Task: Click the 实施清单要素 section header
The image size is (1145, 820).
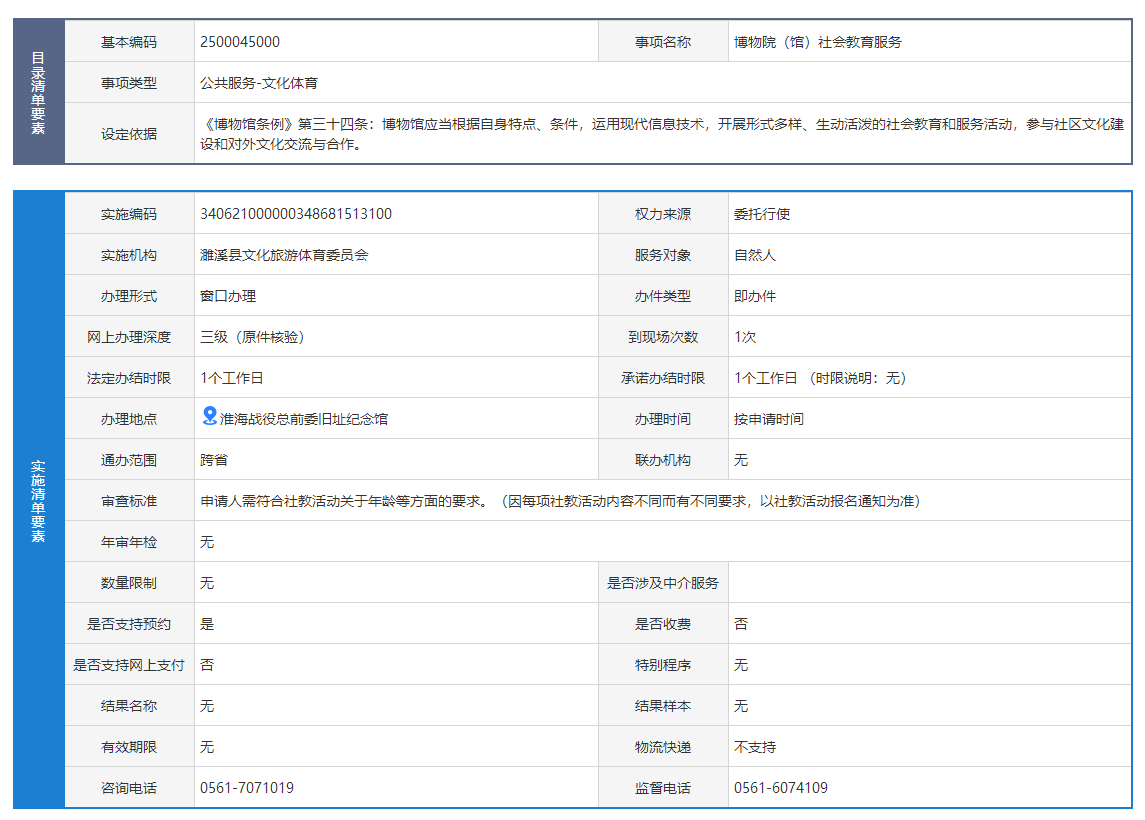Action: click(39, 500)
